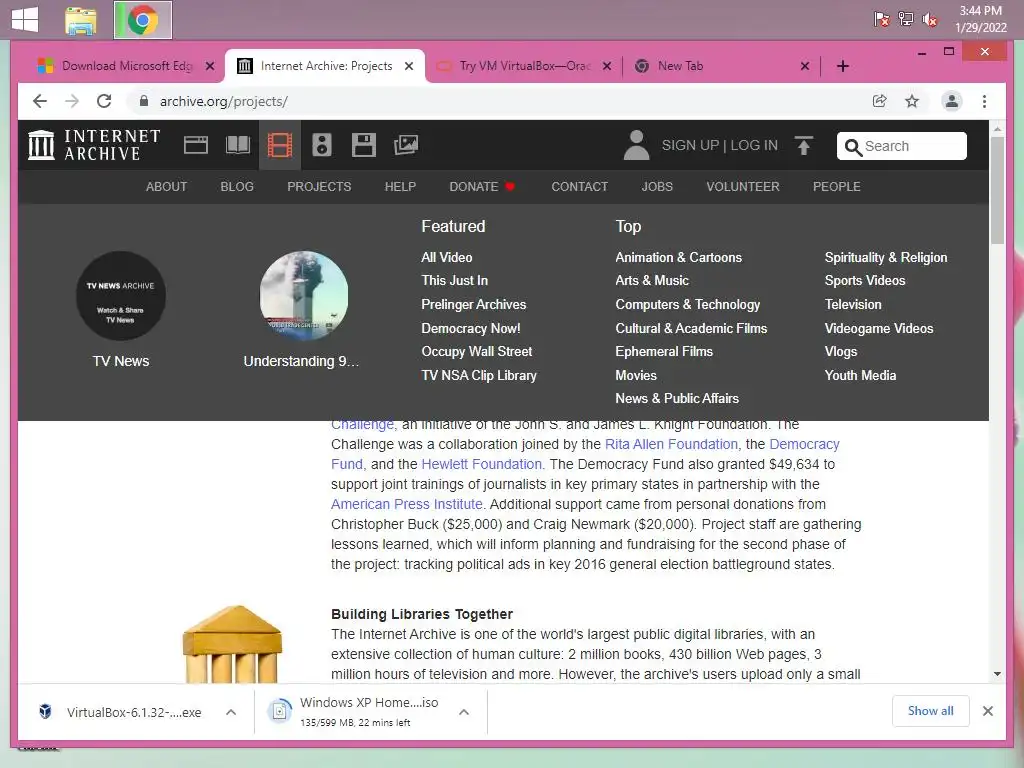
Task: Open the Windows Start button
Action: pos(25,20)
